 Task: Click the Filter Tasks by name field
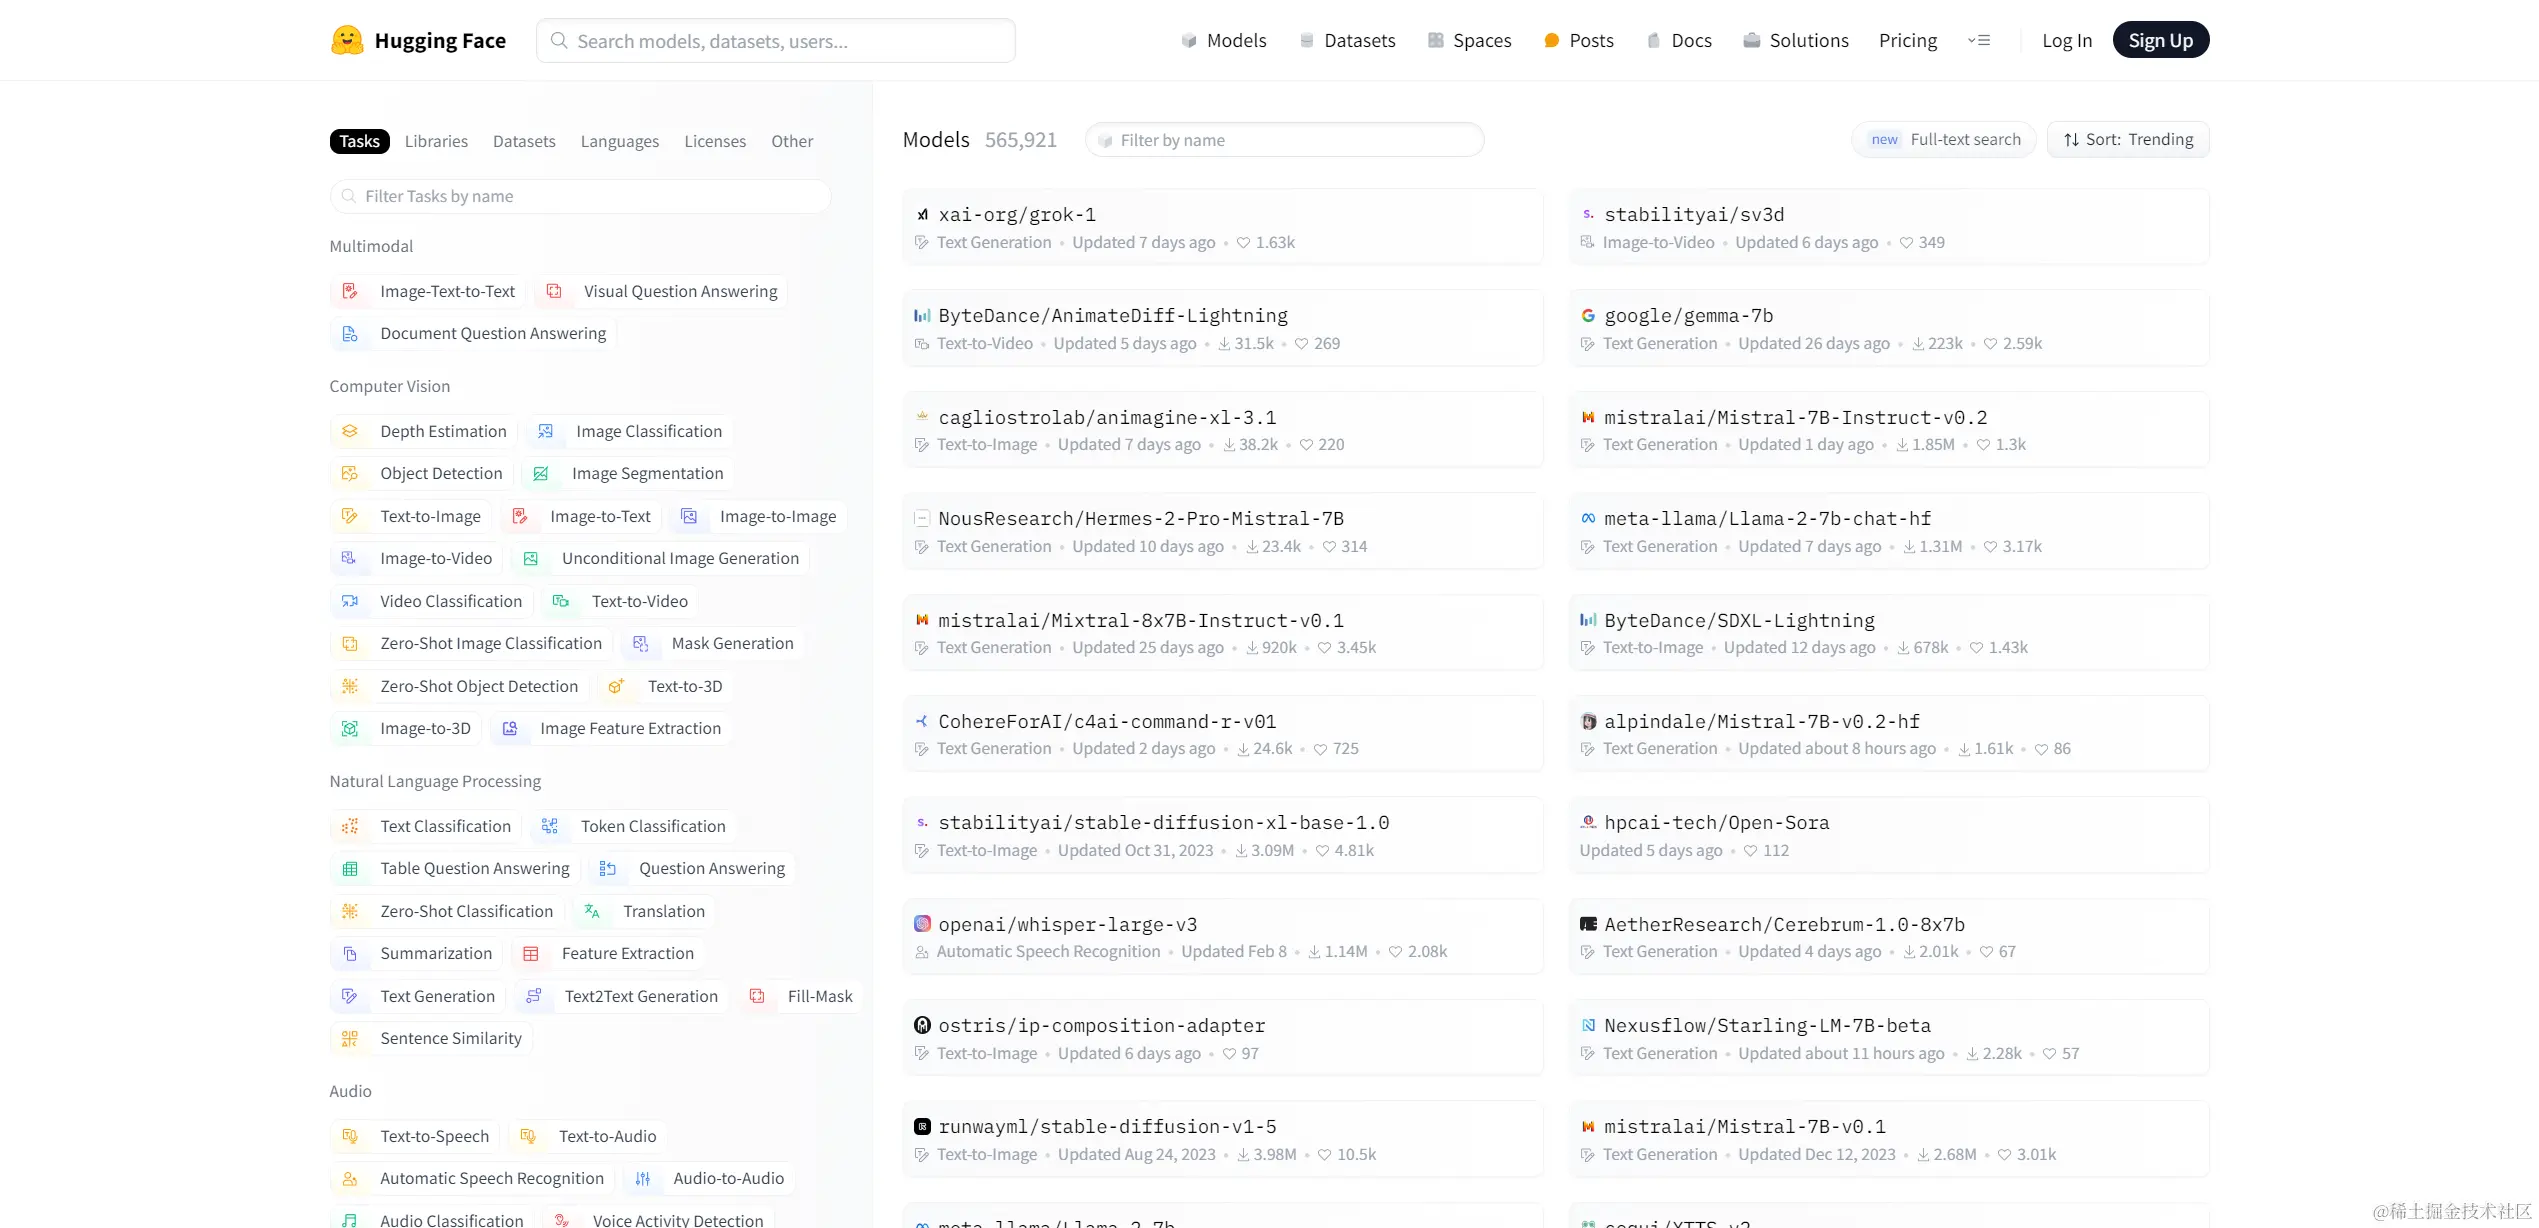click(x=580, y=196)
